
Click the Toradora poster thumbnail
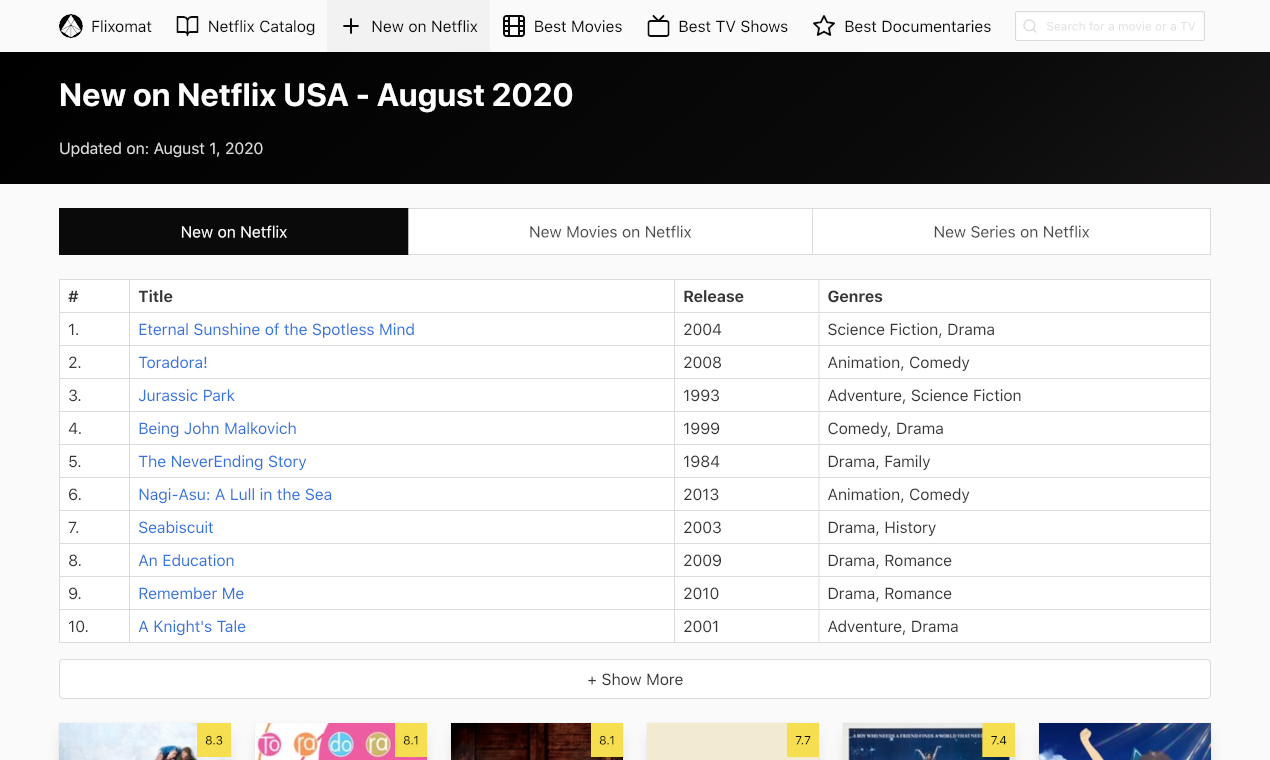click(x=341, y=741)
